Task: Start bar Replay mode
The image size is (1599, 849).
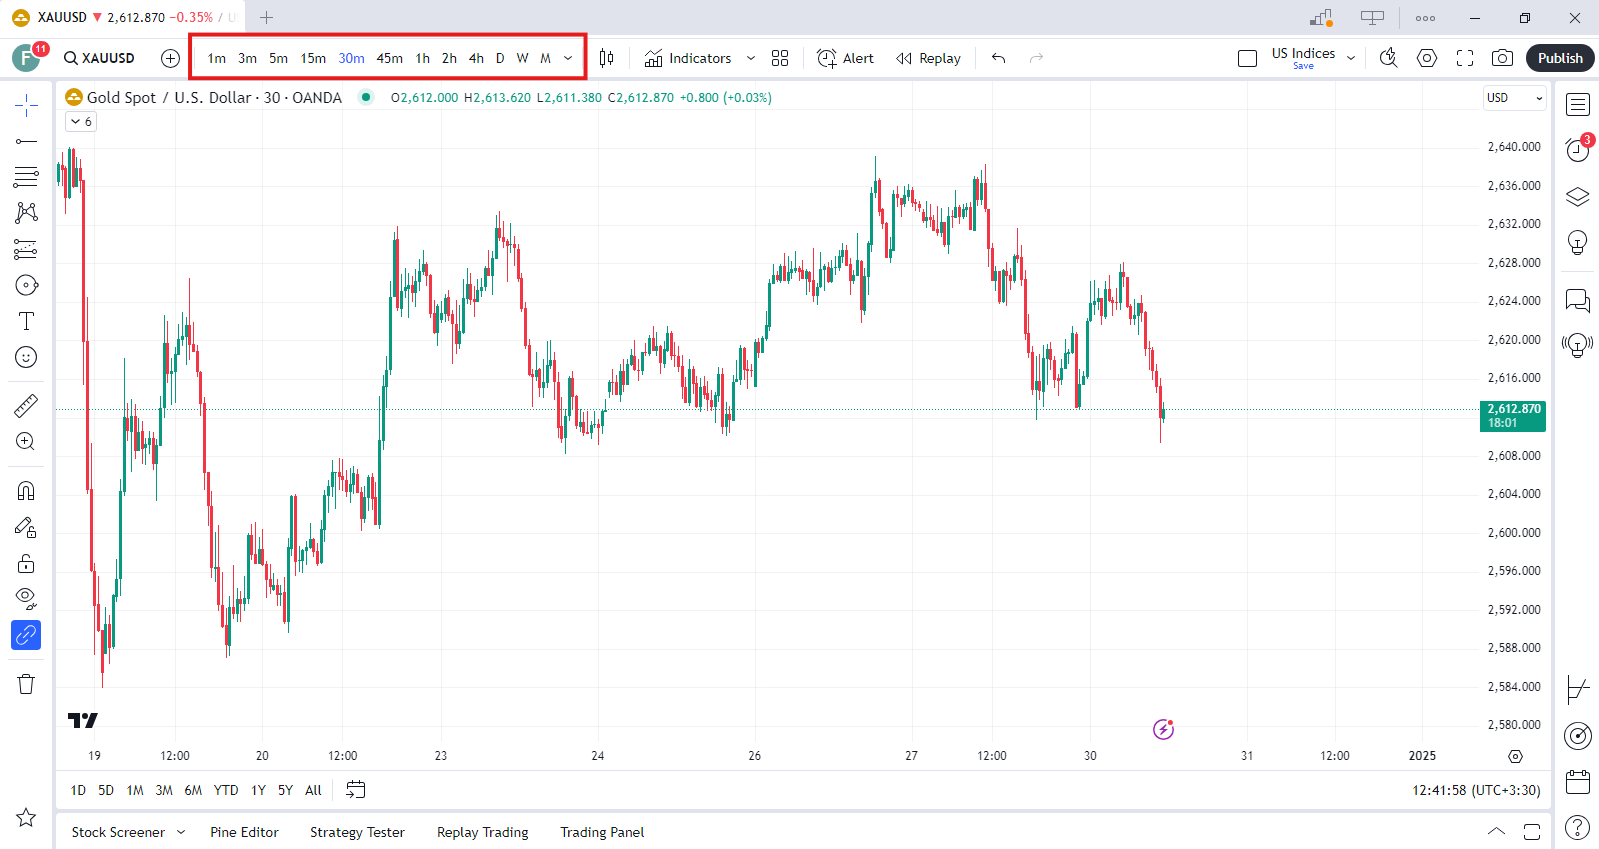Action: tap(928, 58)
